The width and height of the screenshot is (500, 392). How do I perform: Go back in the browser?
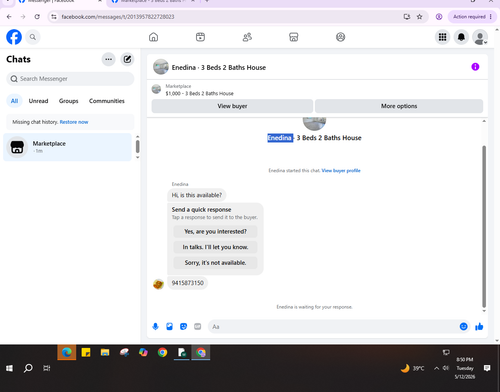coord(9,17)
